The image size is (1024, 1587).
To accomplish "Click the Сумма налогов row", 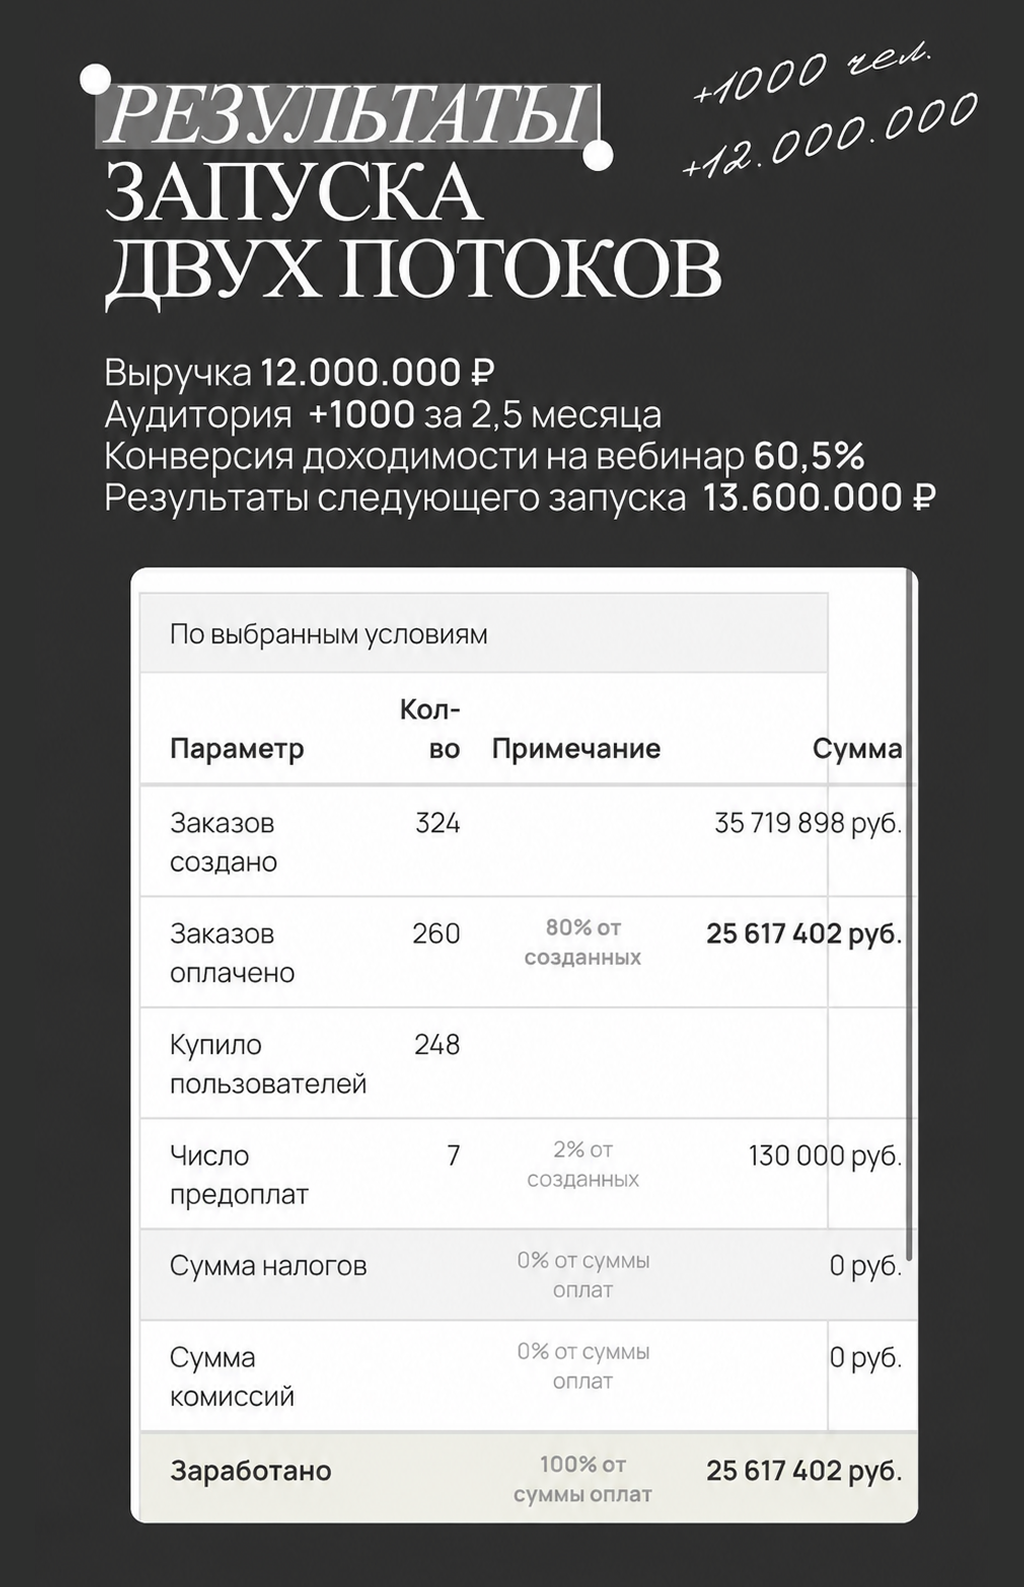I will (528, 1275).
